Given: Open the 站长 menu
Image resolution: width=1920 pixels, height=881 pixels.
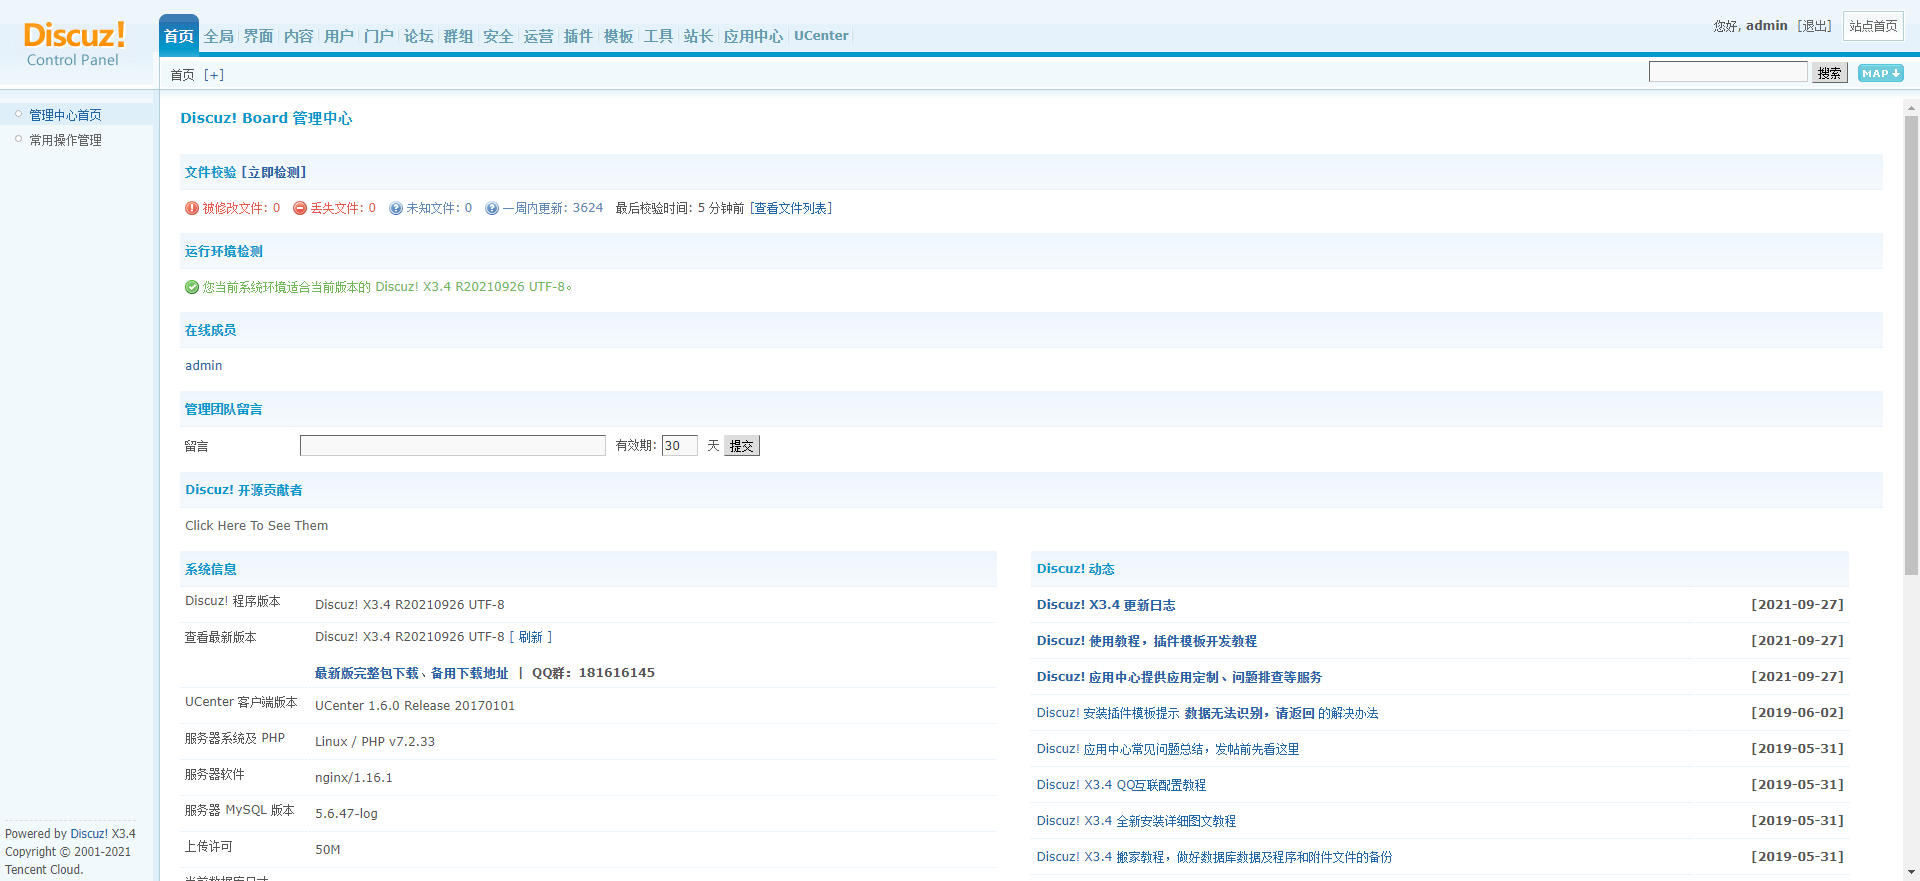Looking at the screenshot, I should tap(699, 36).
